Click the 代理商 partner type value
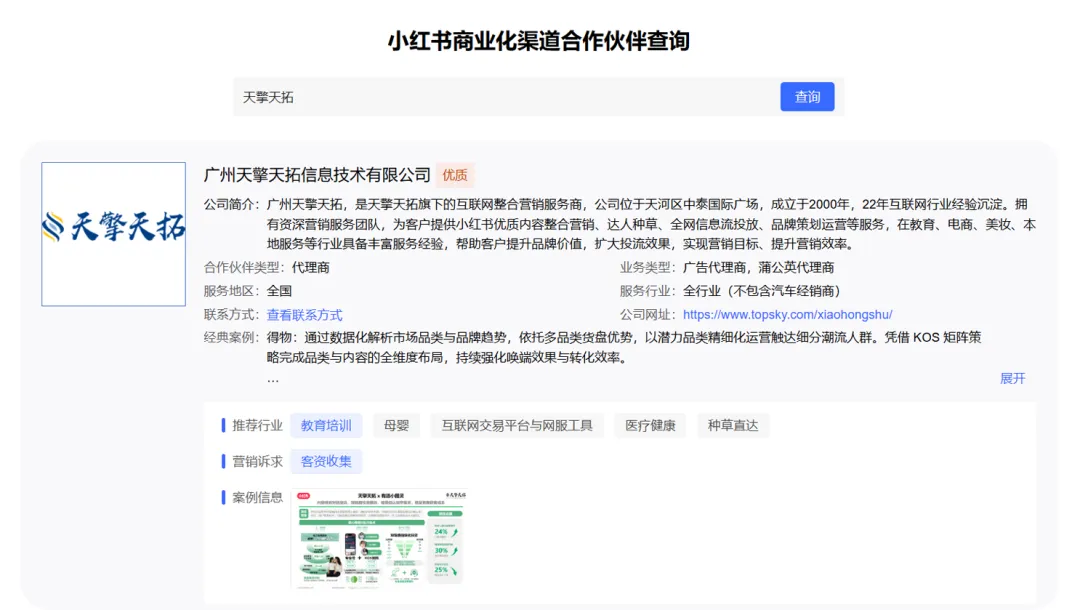The image size is (1080, 610). [311, 267]
